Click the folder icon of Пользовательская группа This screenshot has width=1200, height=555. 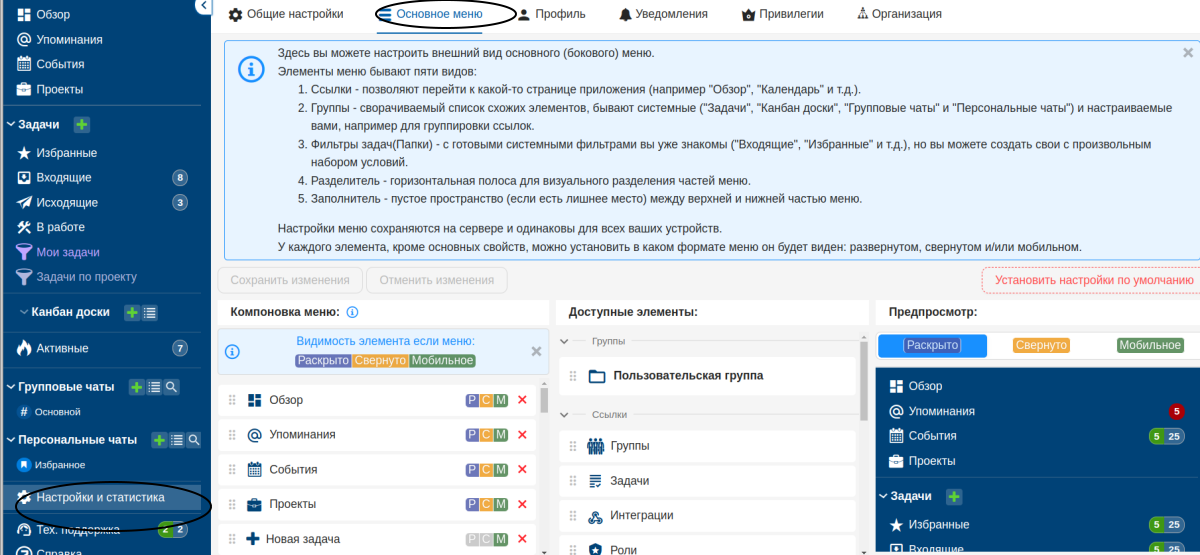tap(598, 376)
